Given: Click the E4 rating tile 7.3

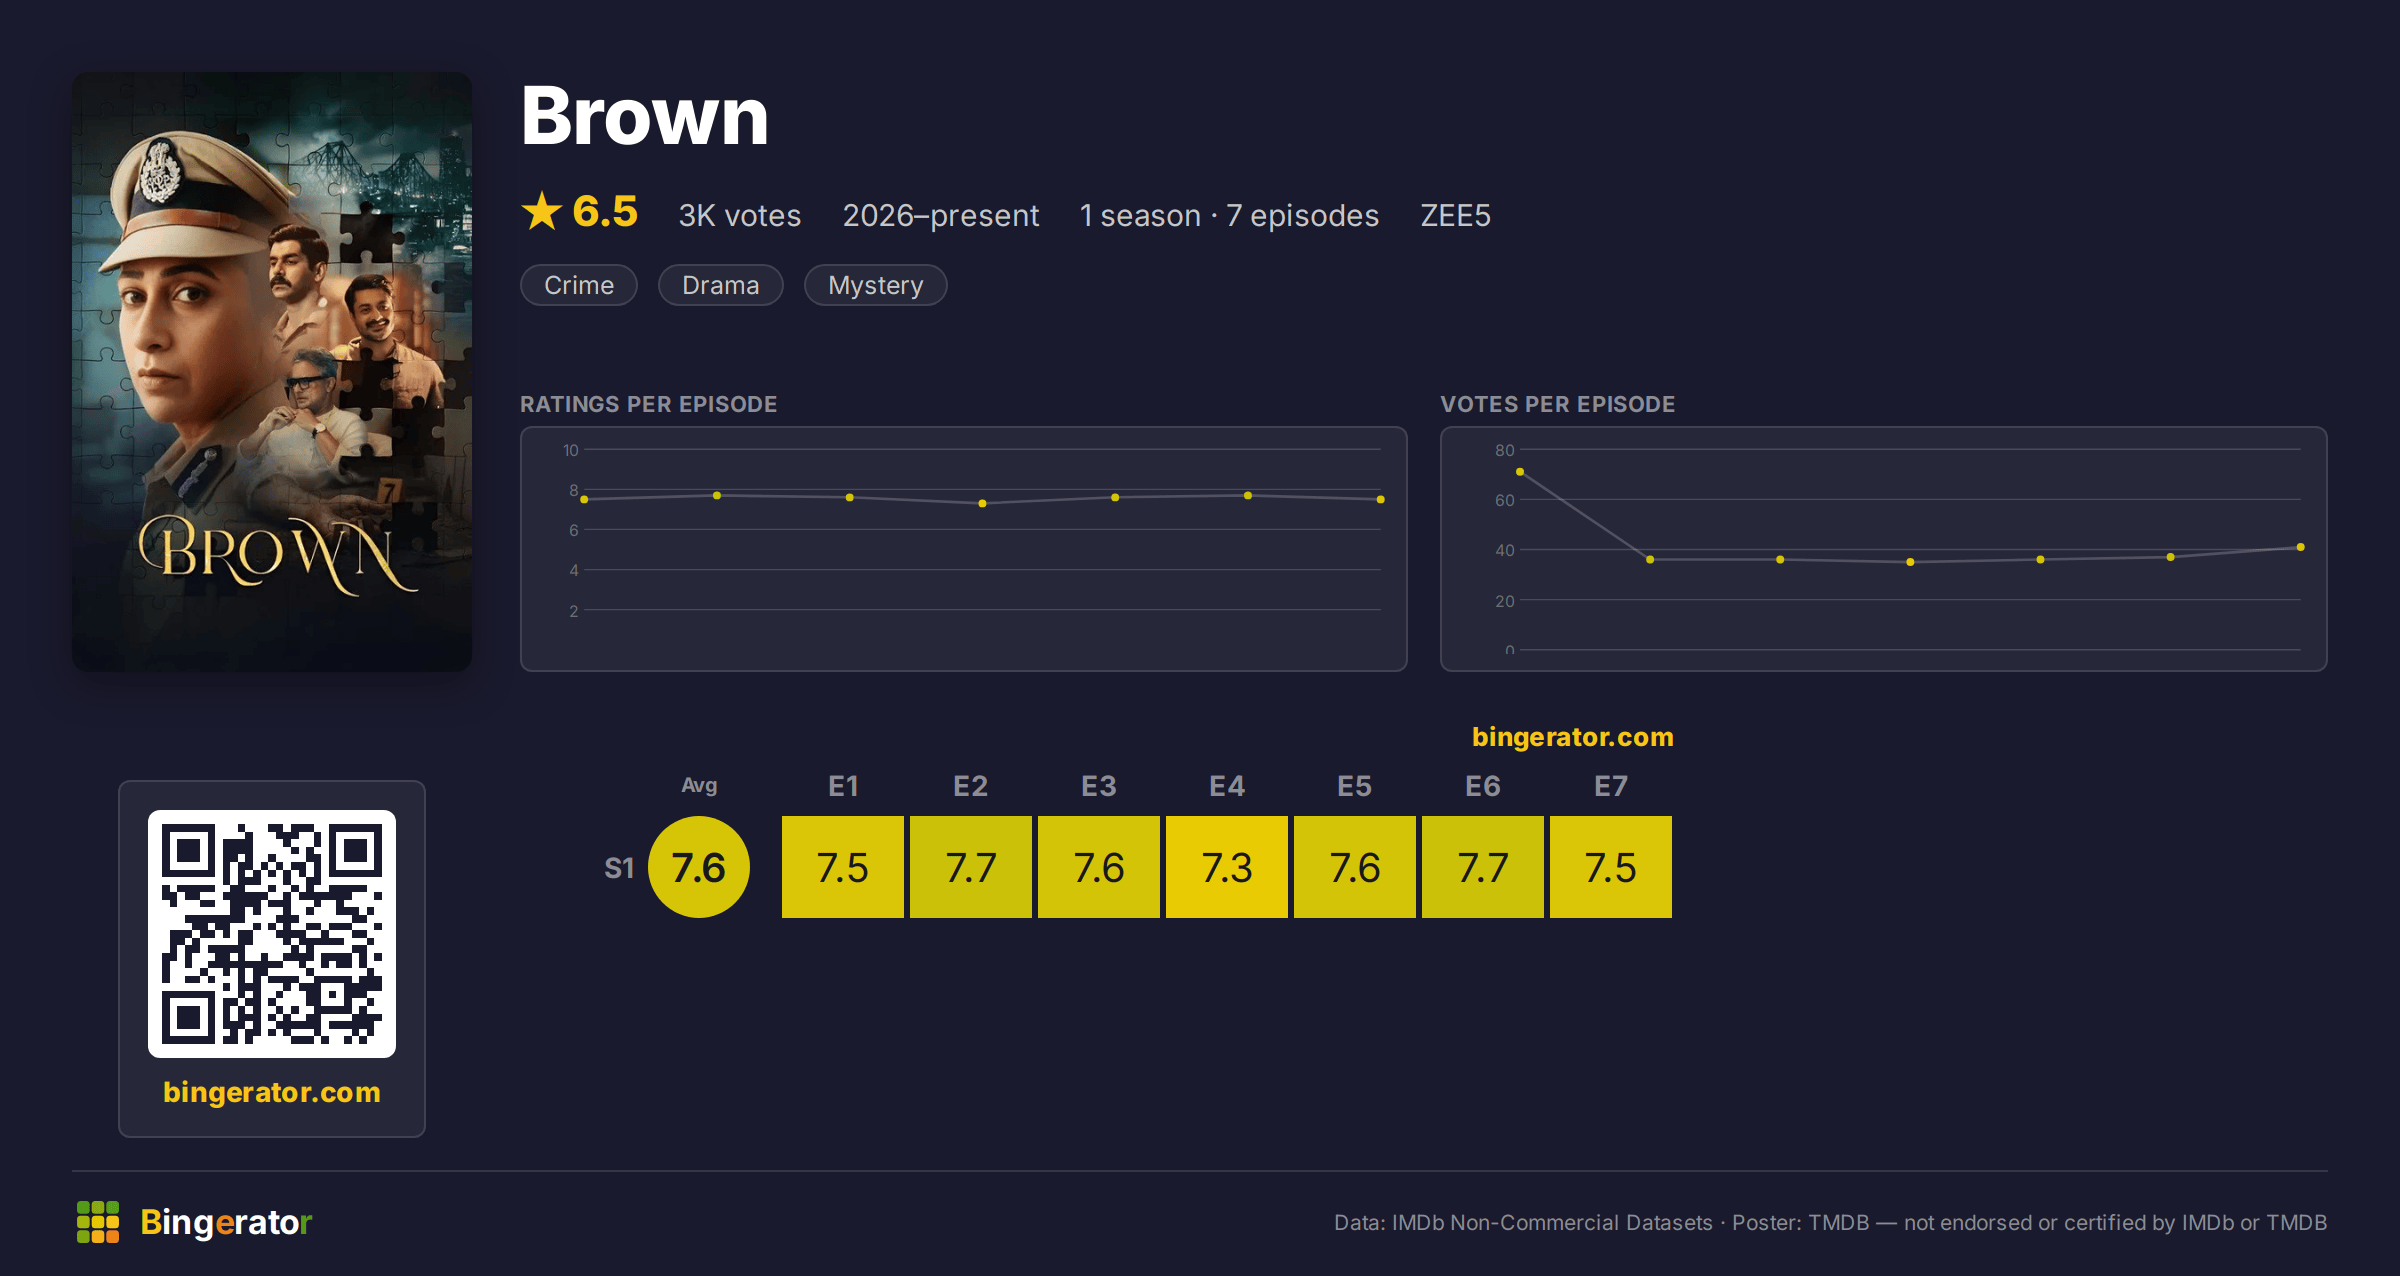Looking at the screenshot, I should click(x=1227, y=867).
